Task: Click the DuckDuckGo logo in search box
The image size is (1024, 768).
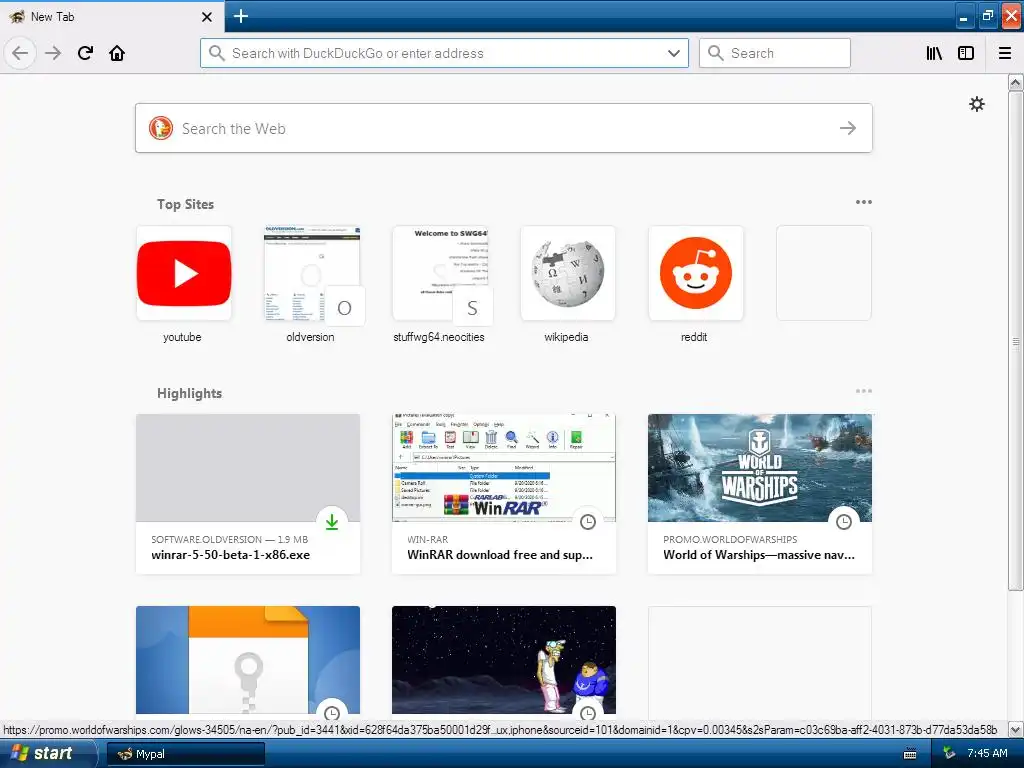Action: coord(161,128)
